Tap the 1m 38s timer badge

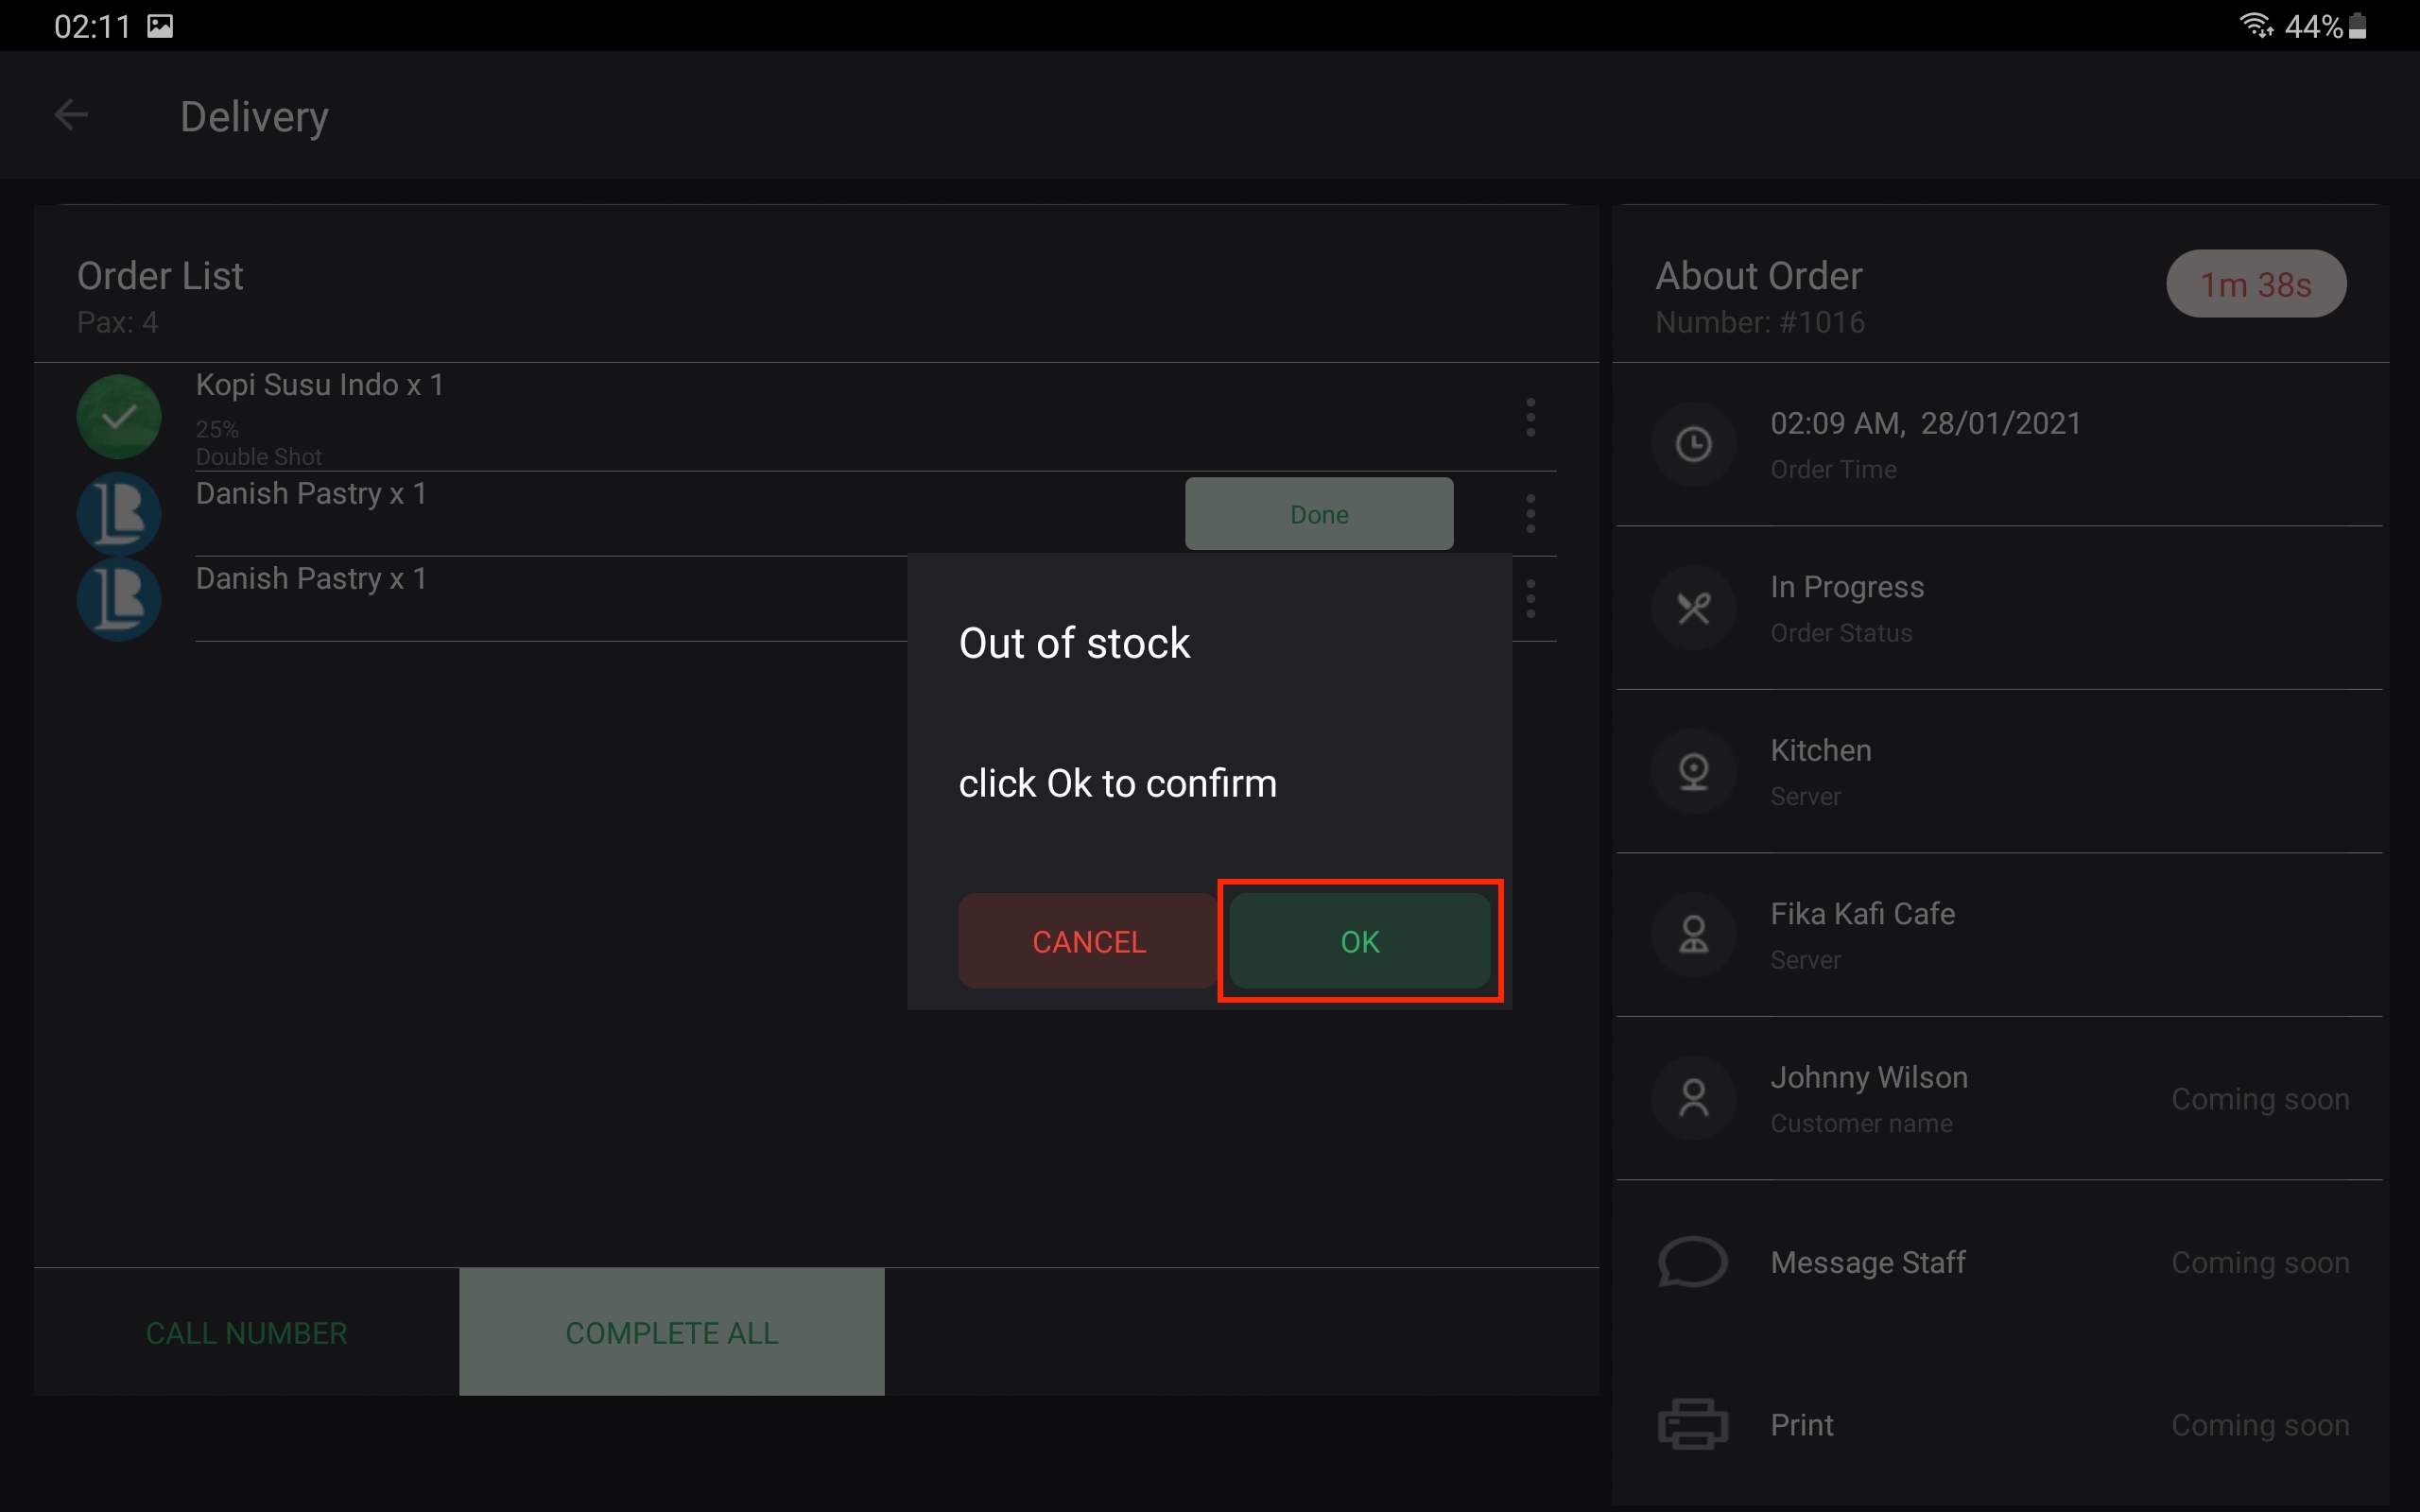pos(2255,284)
